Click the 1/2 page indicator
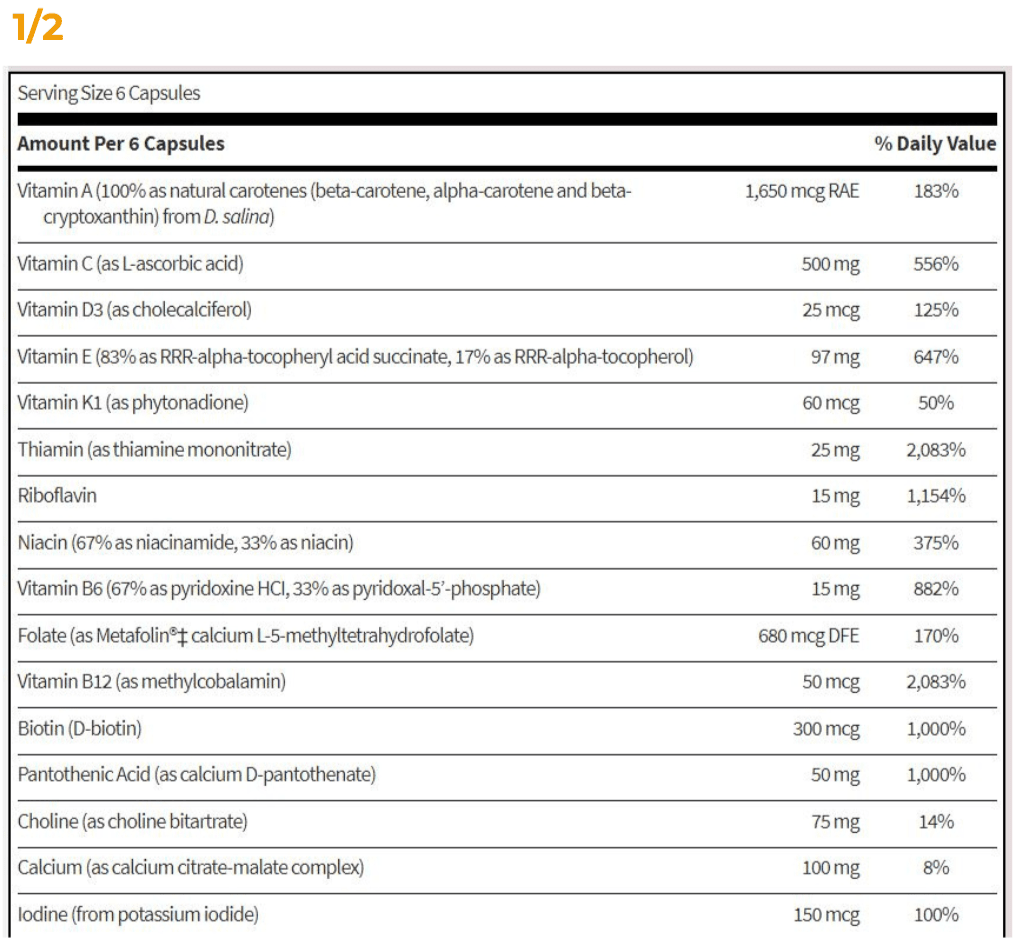This screenshot has width=1015, height=947. coord(39,27)
